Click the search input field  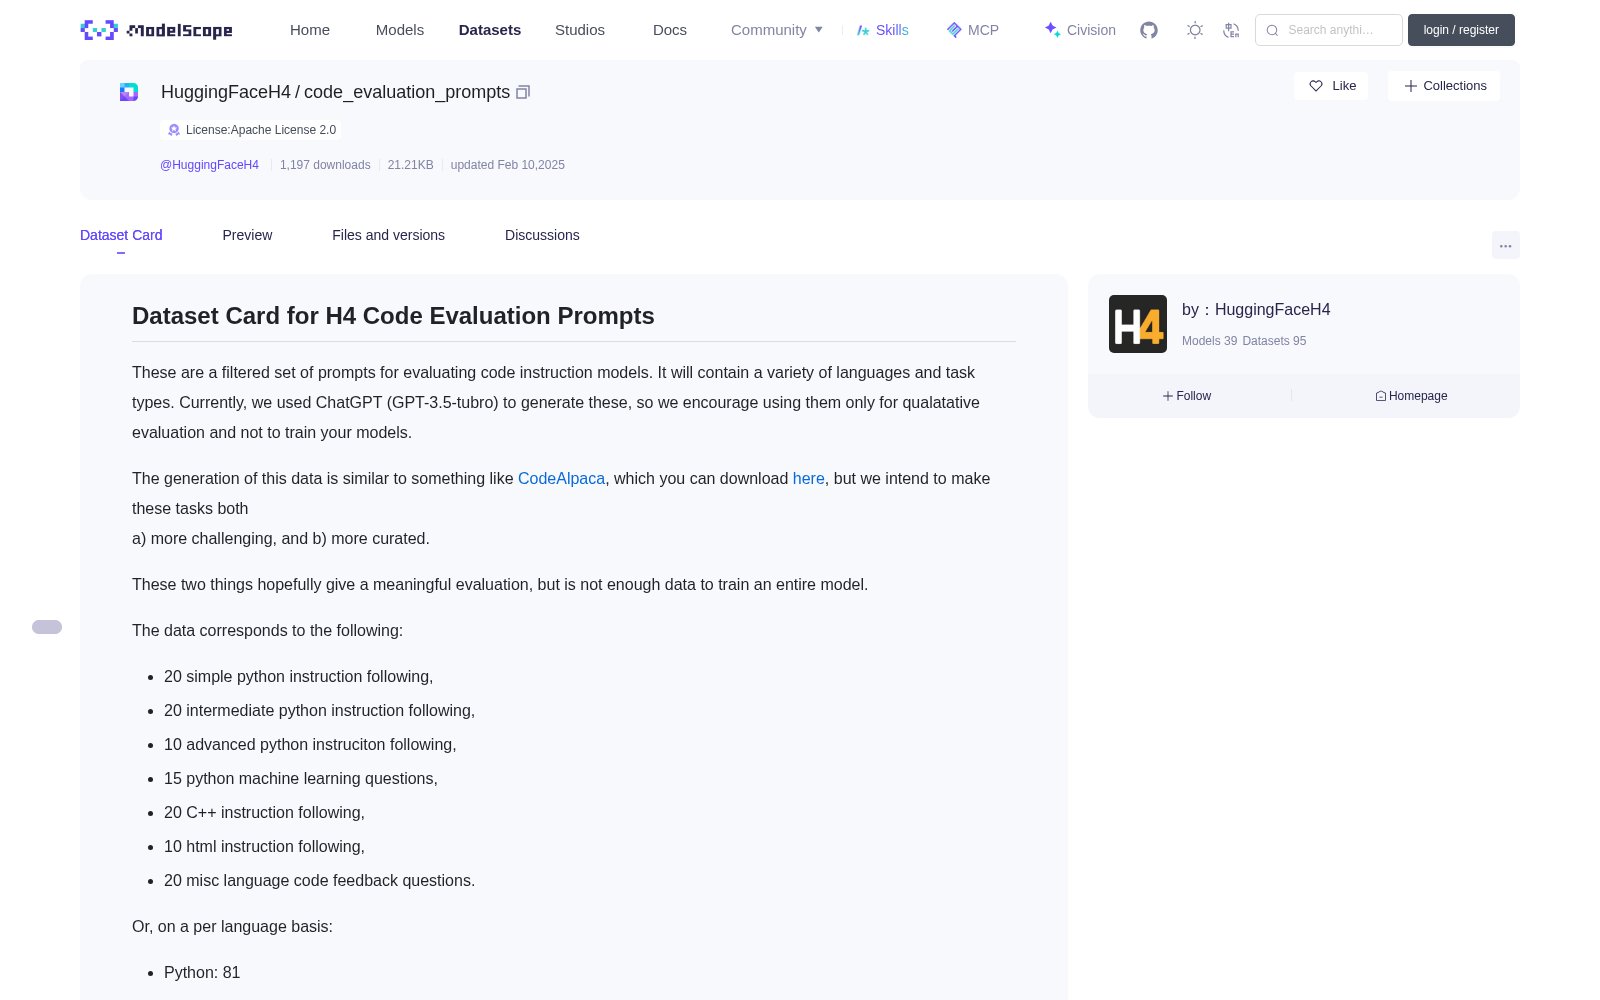click(1329, 30)
